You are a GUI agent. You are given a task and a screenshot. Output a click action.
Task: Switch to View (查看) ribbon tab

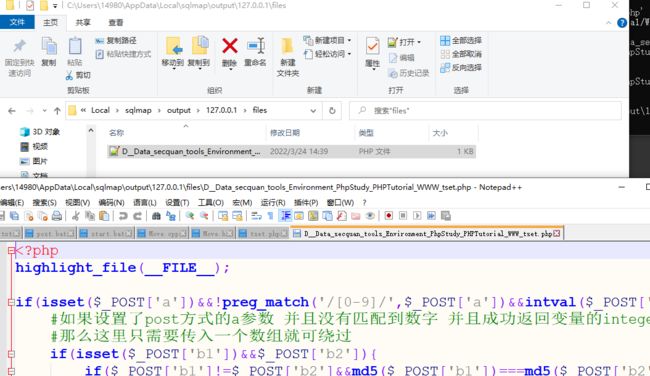(116, 22)
